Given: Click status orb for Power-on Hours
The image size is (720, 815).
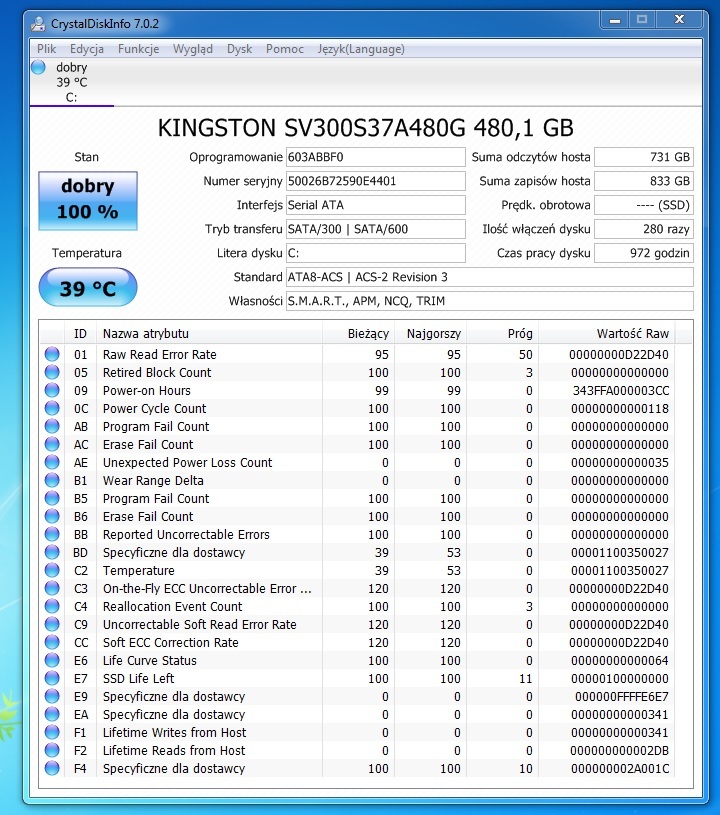Looking at the screenshot, I should click(x=52, y=390).
